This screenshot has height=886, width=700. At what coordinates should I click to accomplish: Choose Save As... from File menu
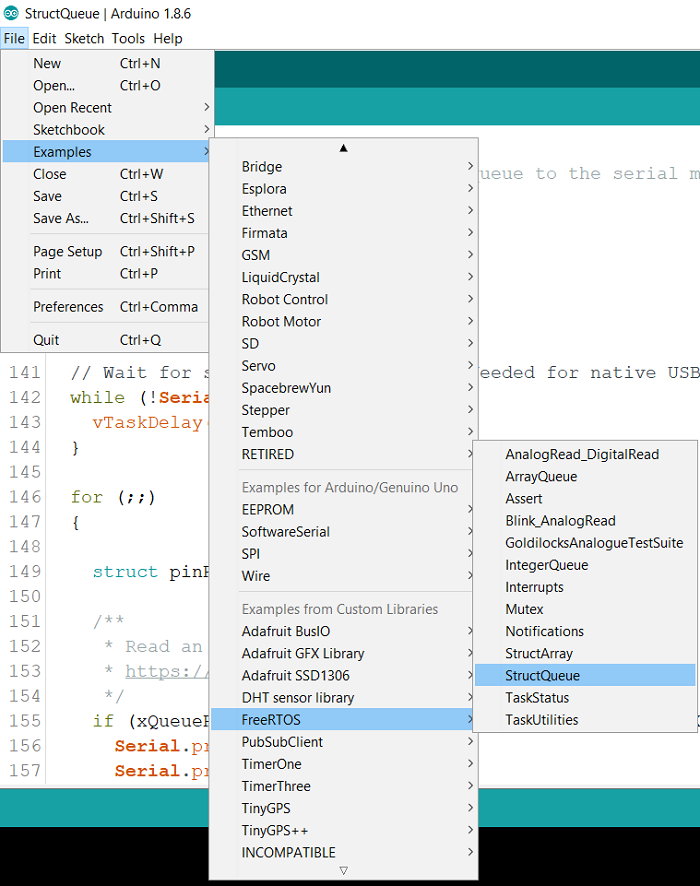(61, 218)
